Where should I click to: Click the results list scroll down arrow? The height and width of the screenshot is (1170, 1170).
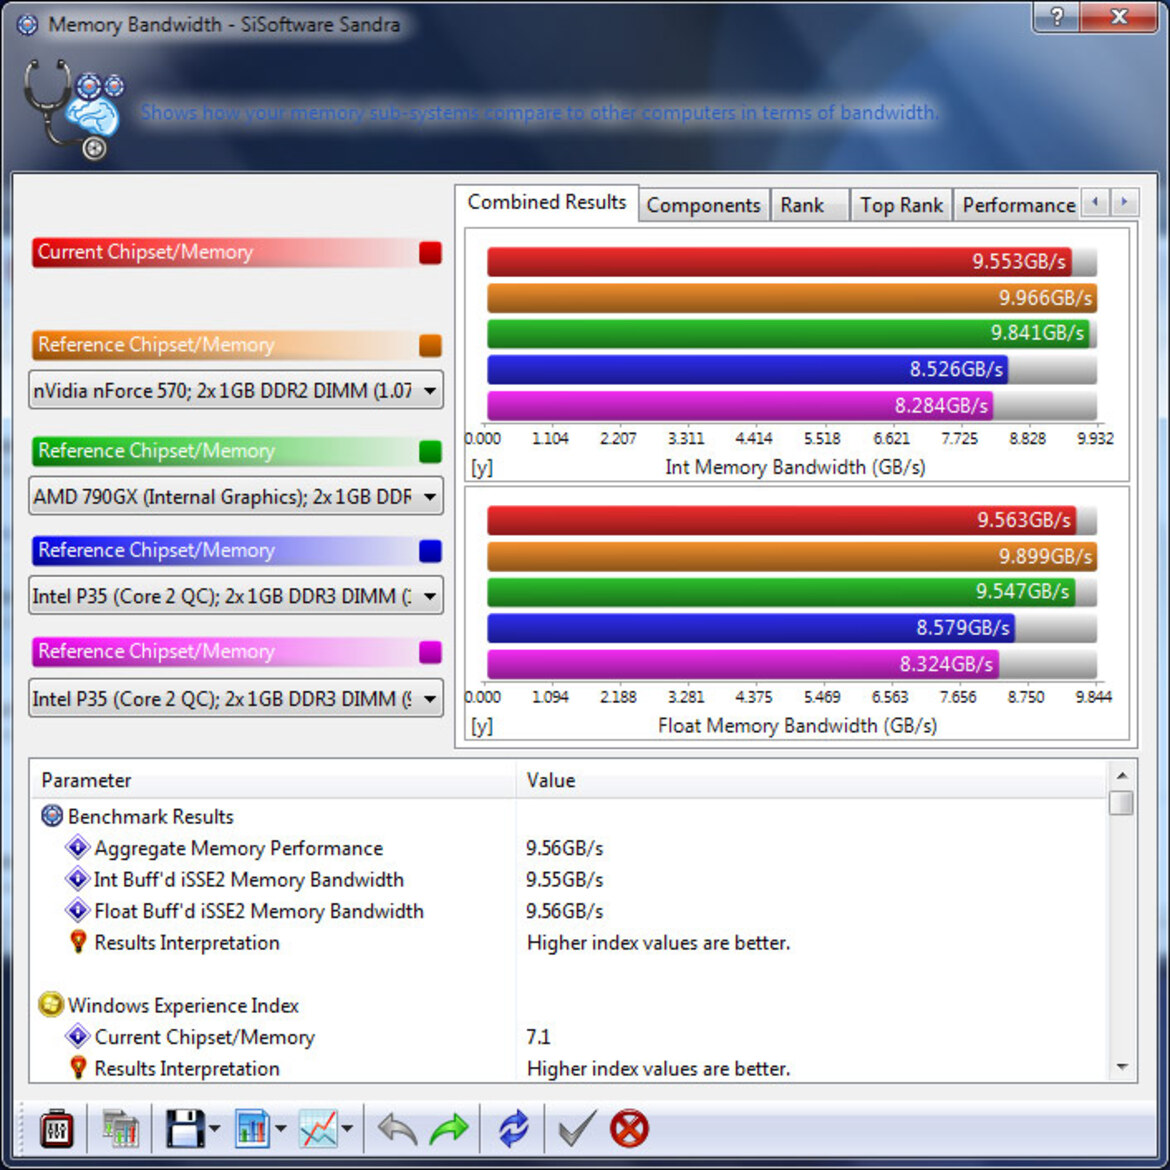coord(1121,1068)
